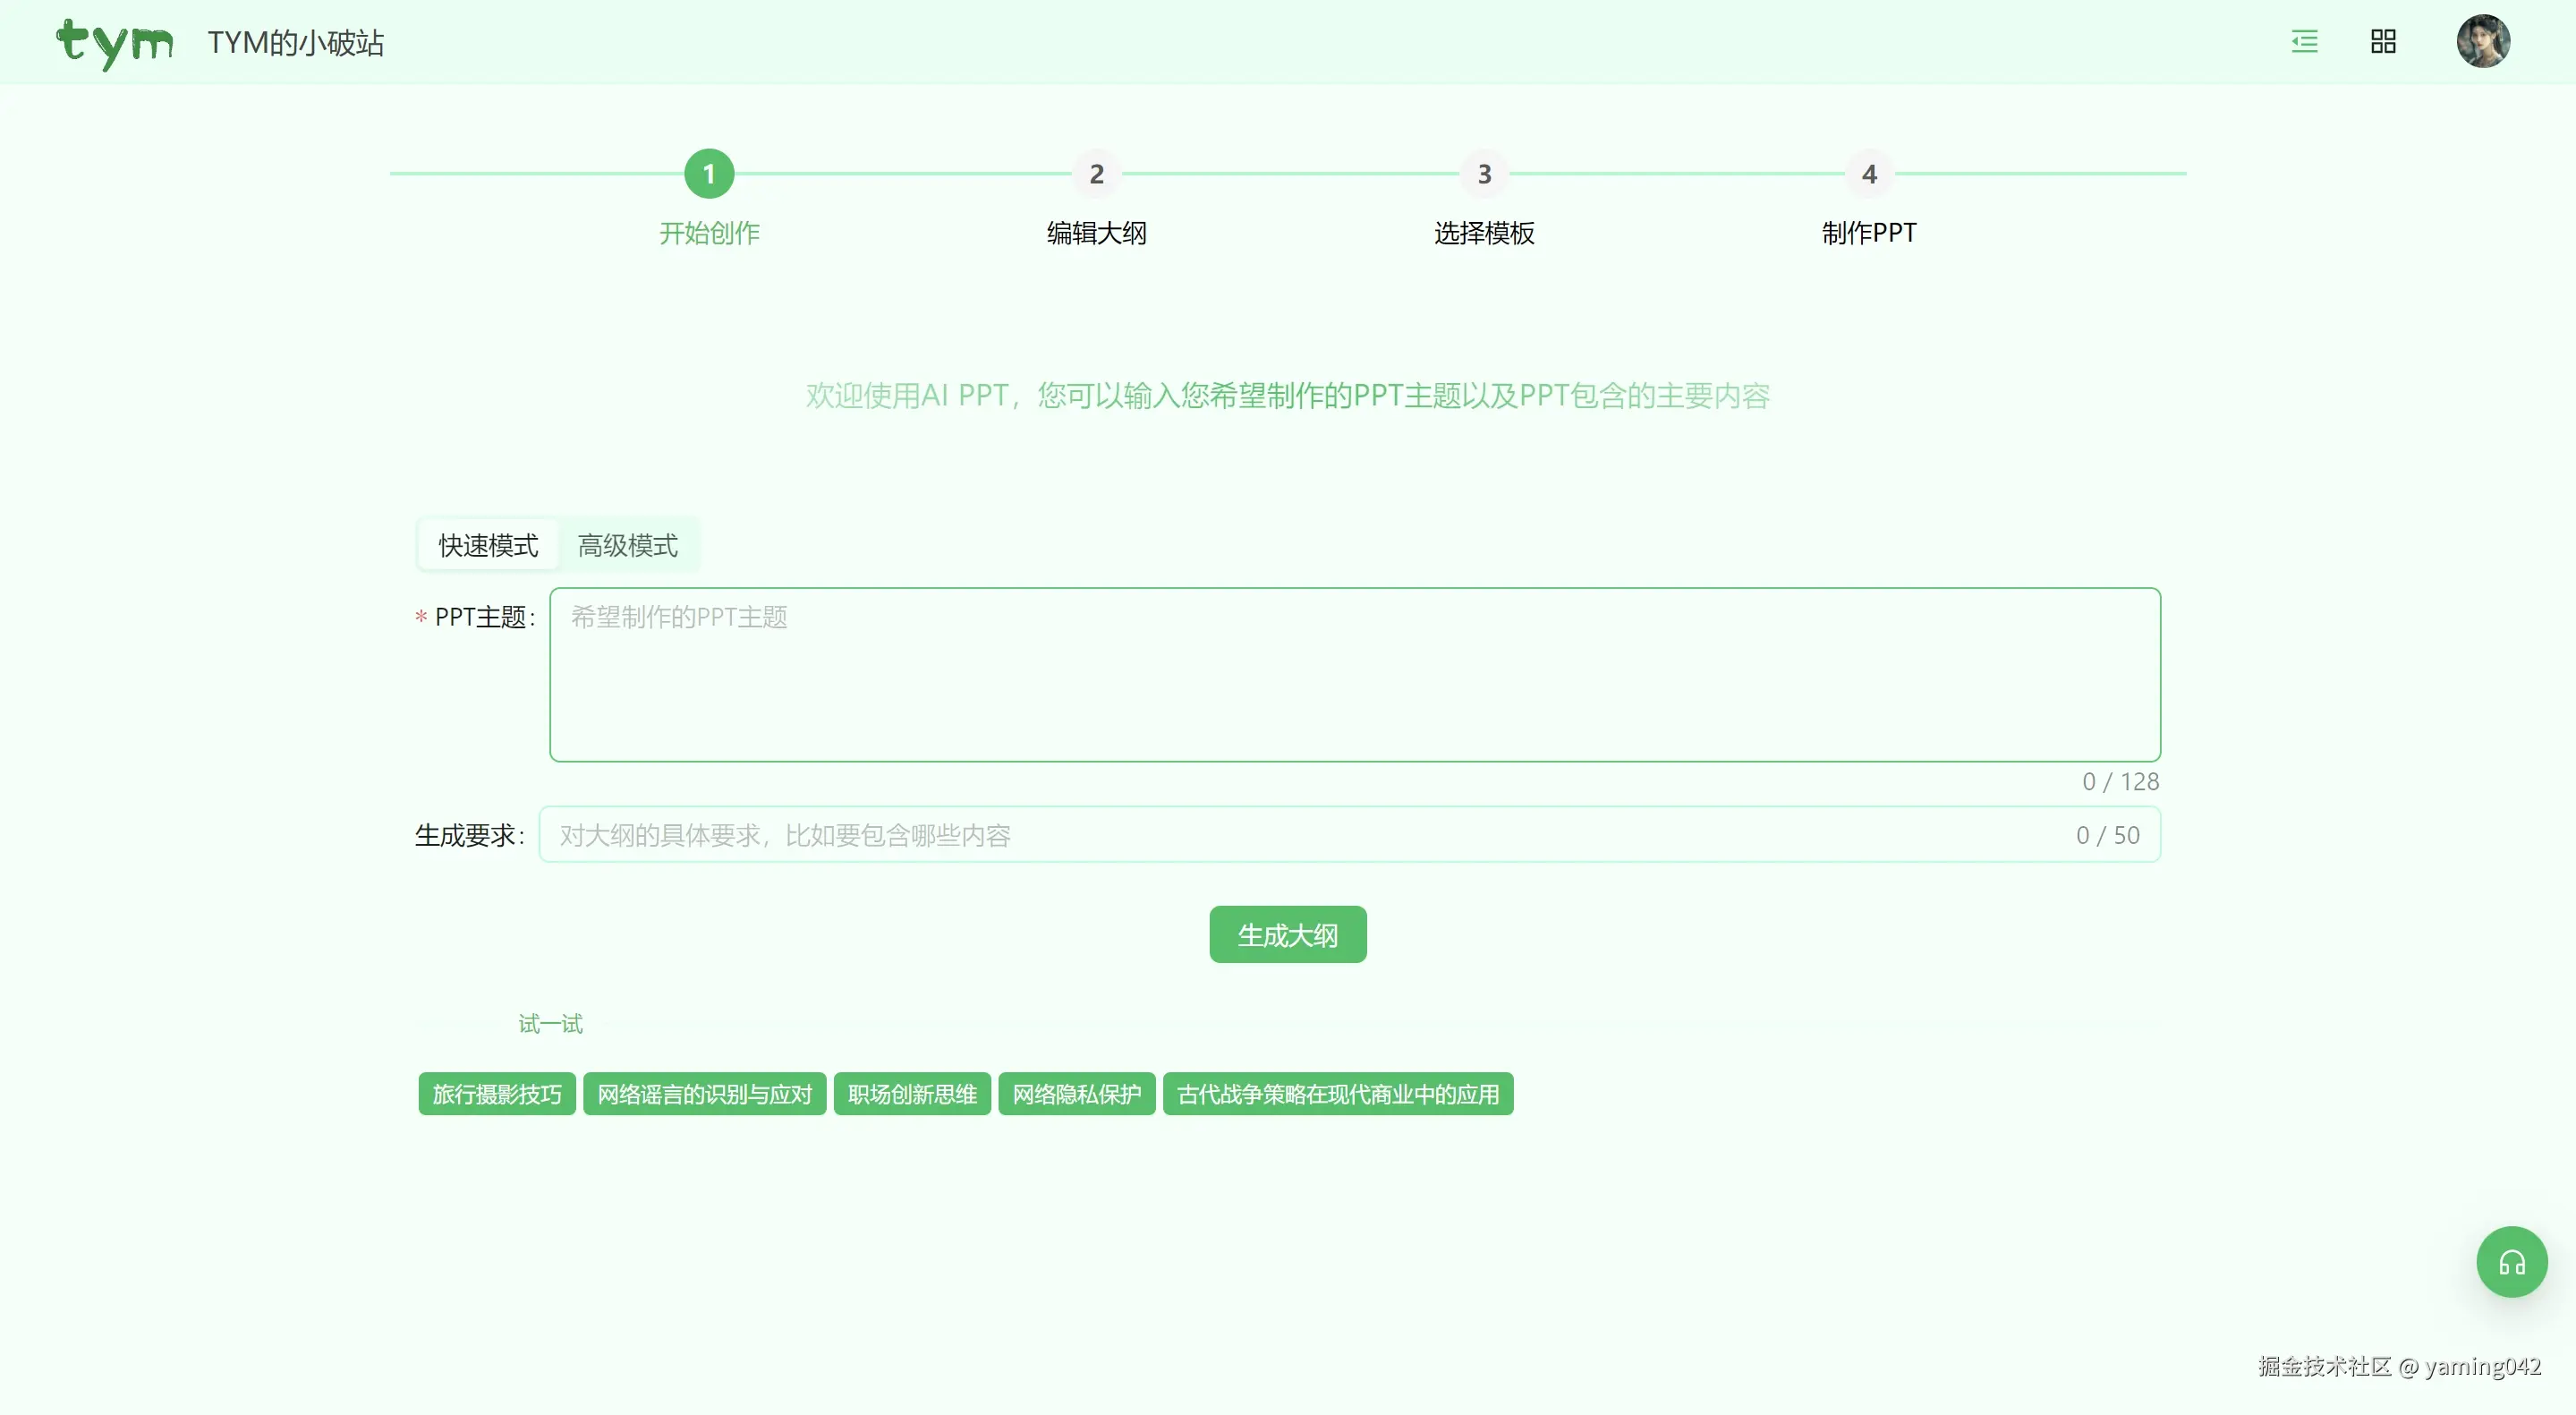2576x1415 pixels.
Task: Click the TYM的小破站 site title
Action: tap(296, 43)
